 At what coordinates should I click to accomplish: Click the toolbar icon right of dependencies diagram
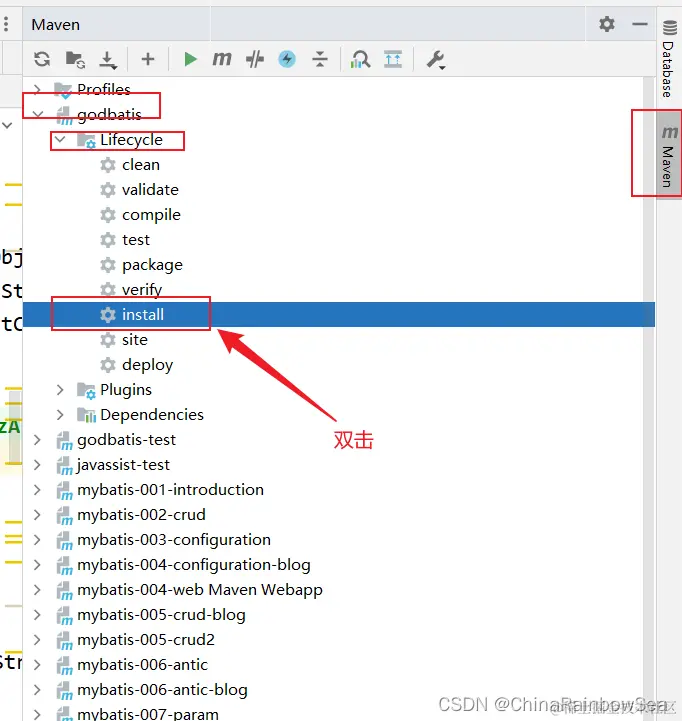tap(393, 59)
